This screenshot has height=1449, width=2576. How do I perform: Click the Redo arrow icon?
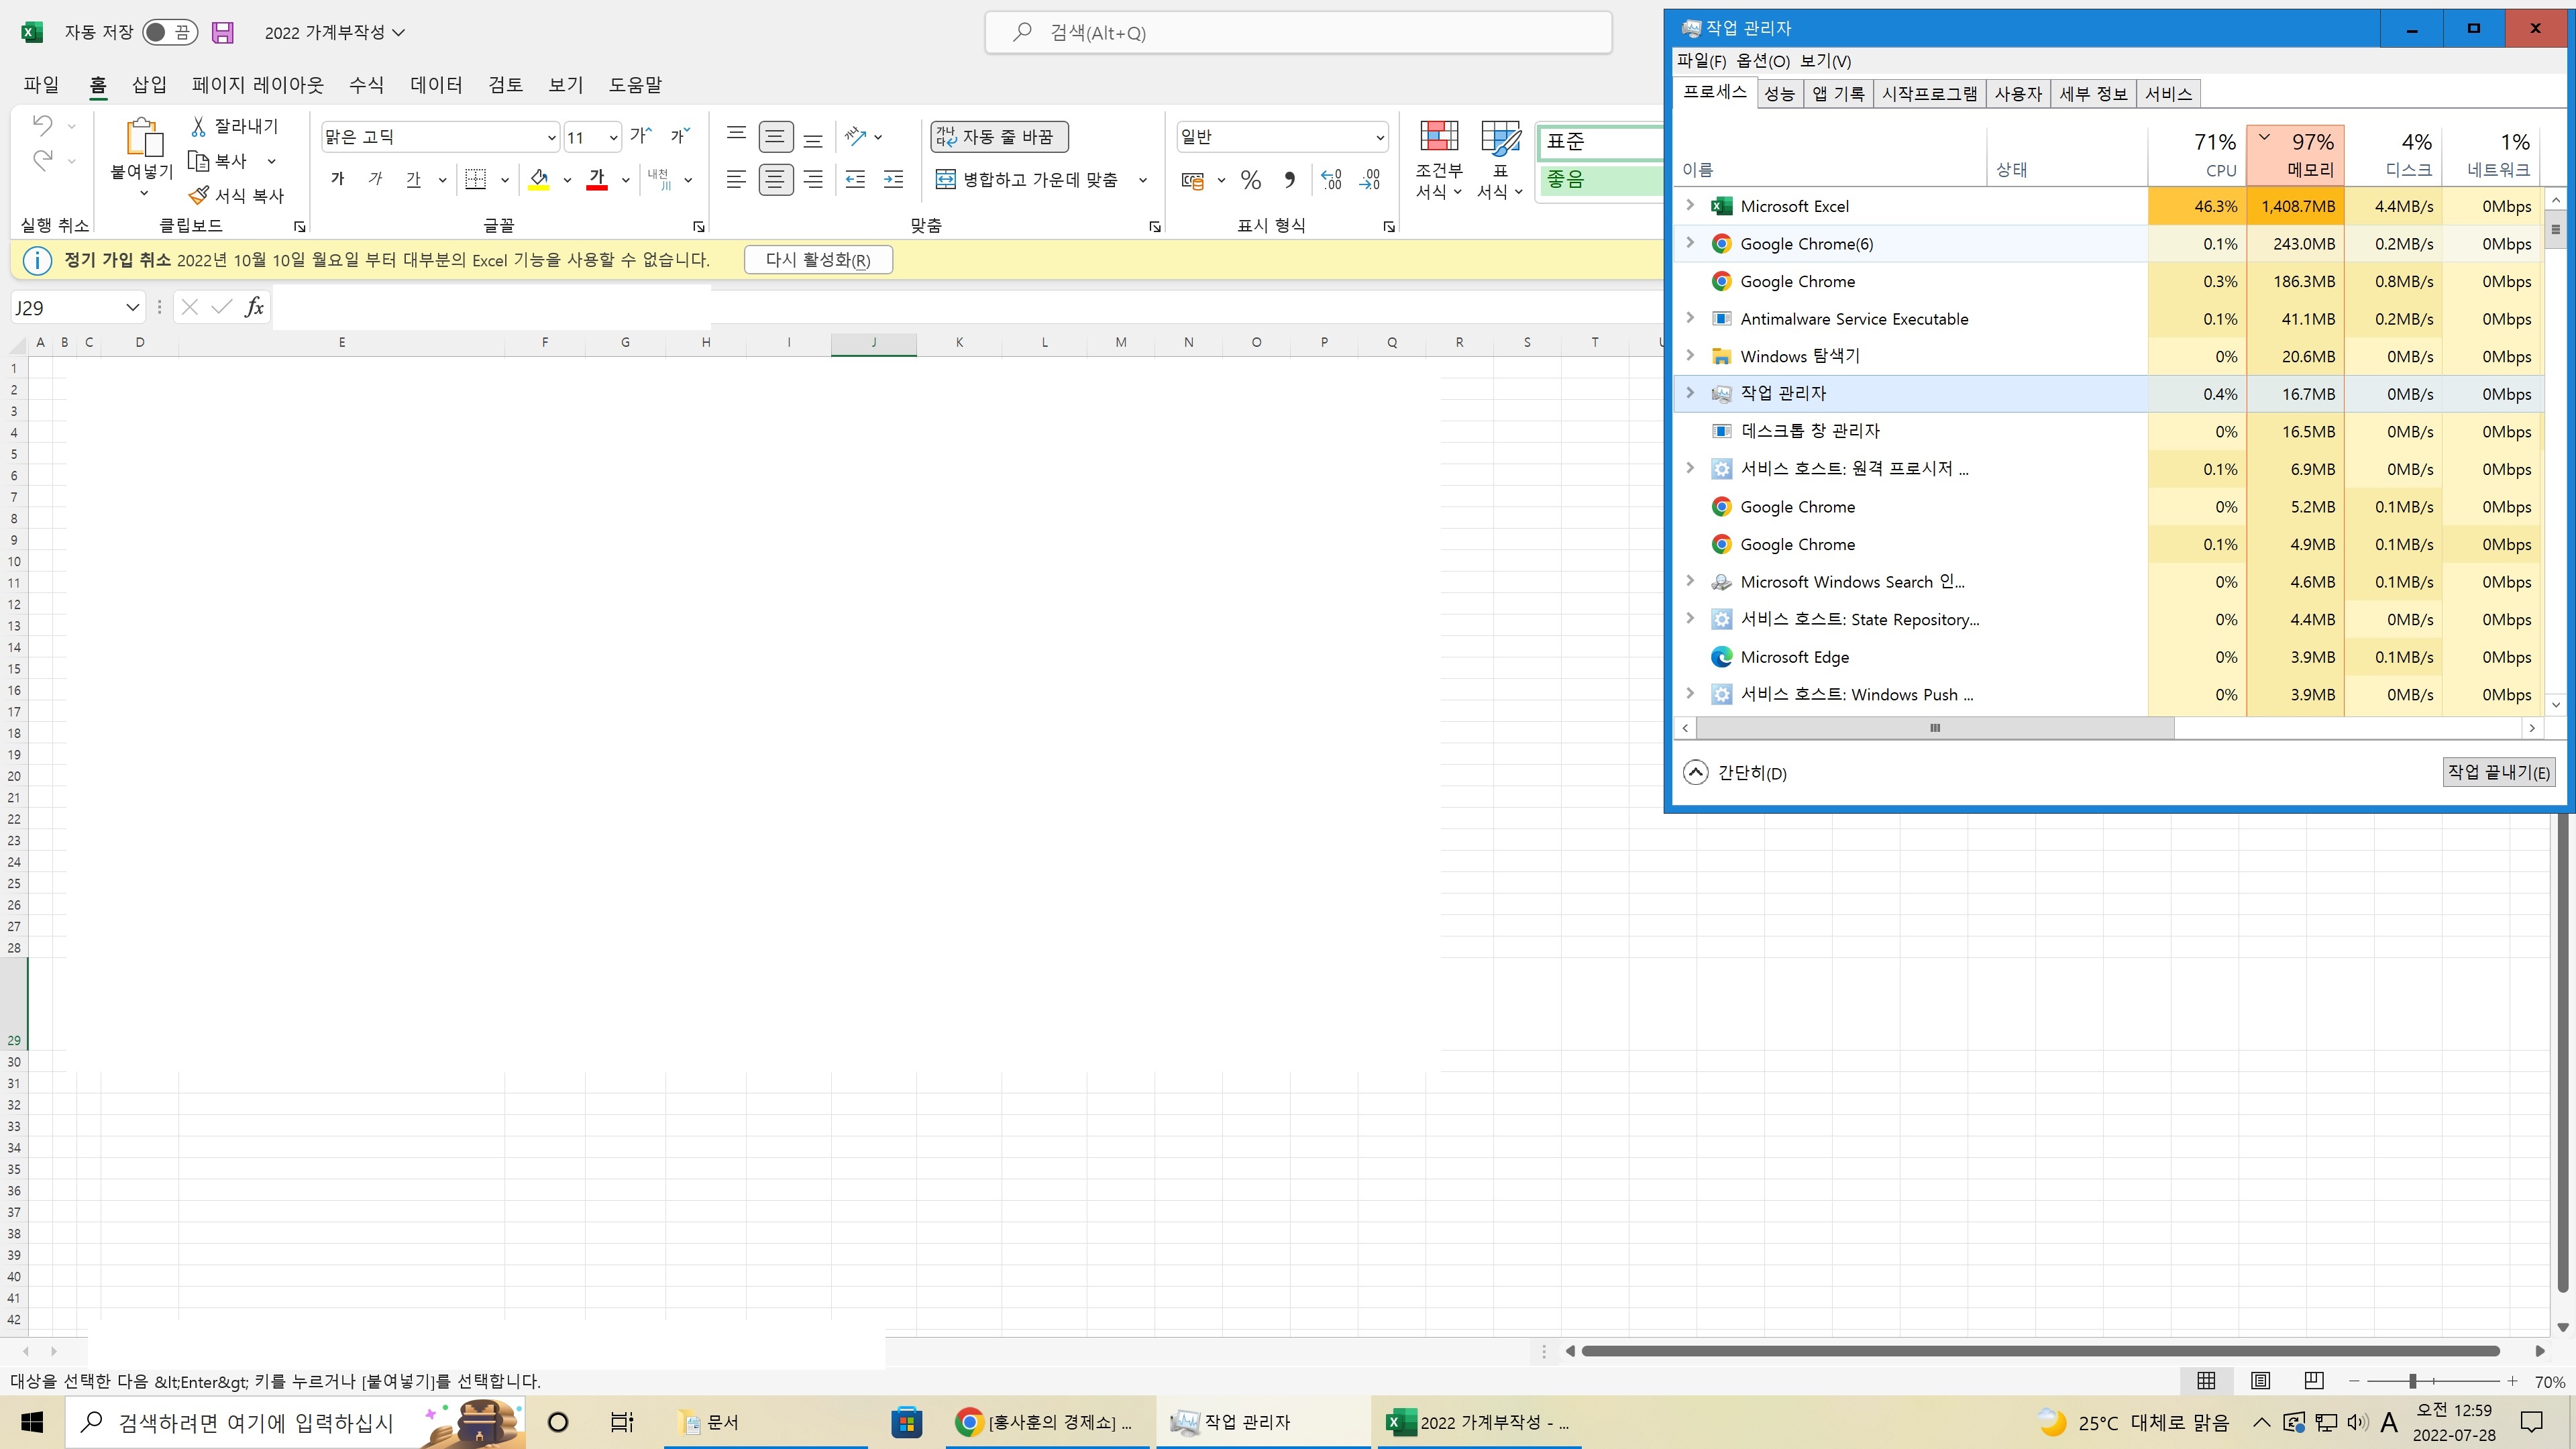coord(42,160)
